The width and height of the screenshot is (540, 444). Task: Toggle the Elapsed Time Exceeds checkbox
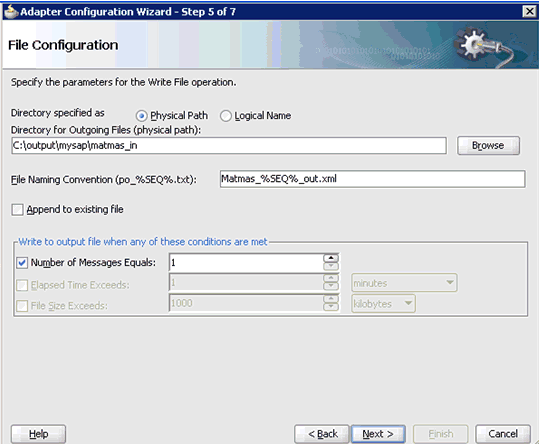pos(22,285)
